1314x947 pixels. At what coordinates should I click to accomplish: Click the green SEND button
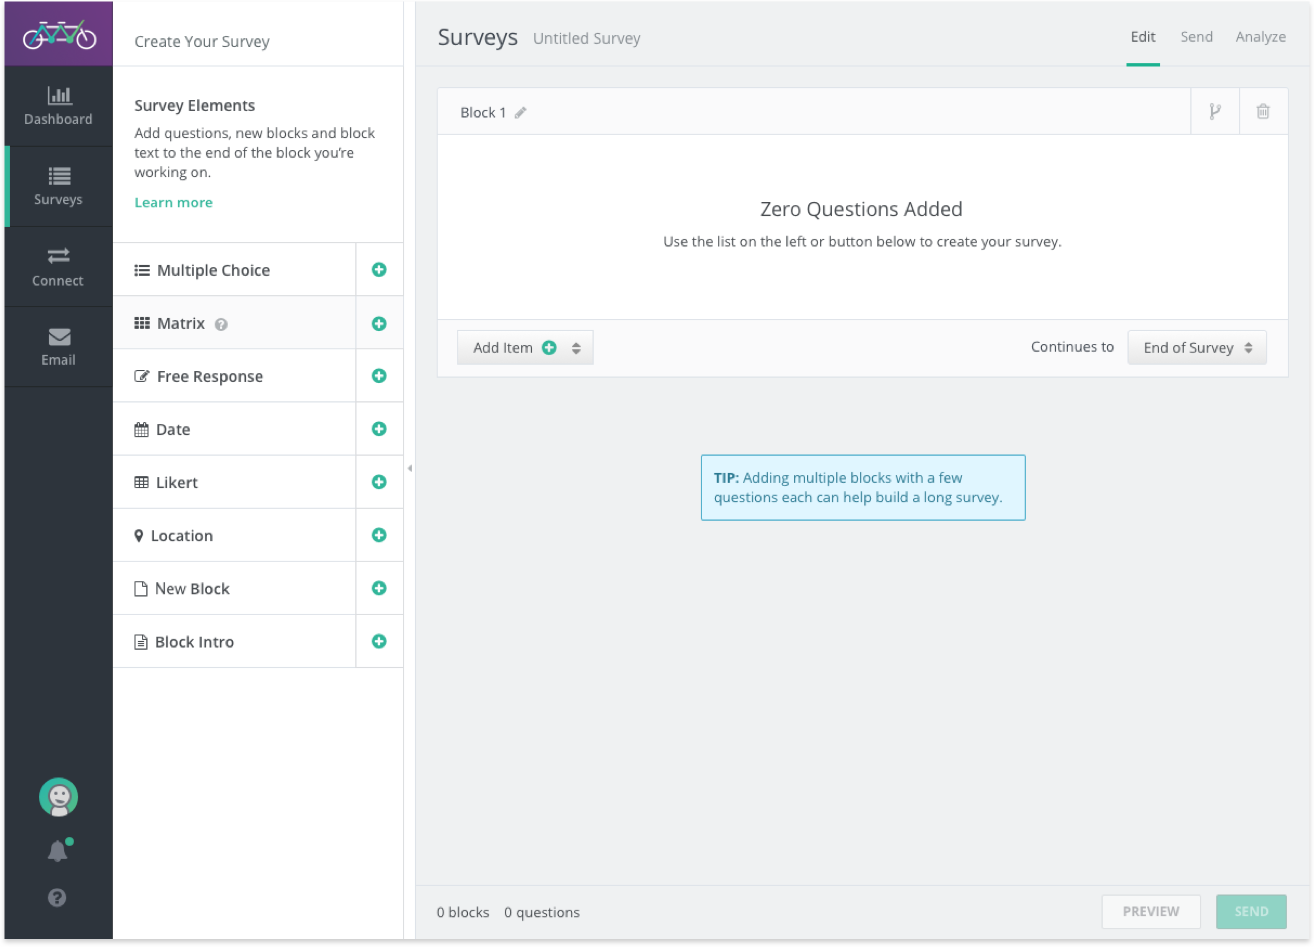[x=1251, y=912]
